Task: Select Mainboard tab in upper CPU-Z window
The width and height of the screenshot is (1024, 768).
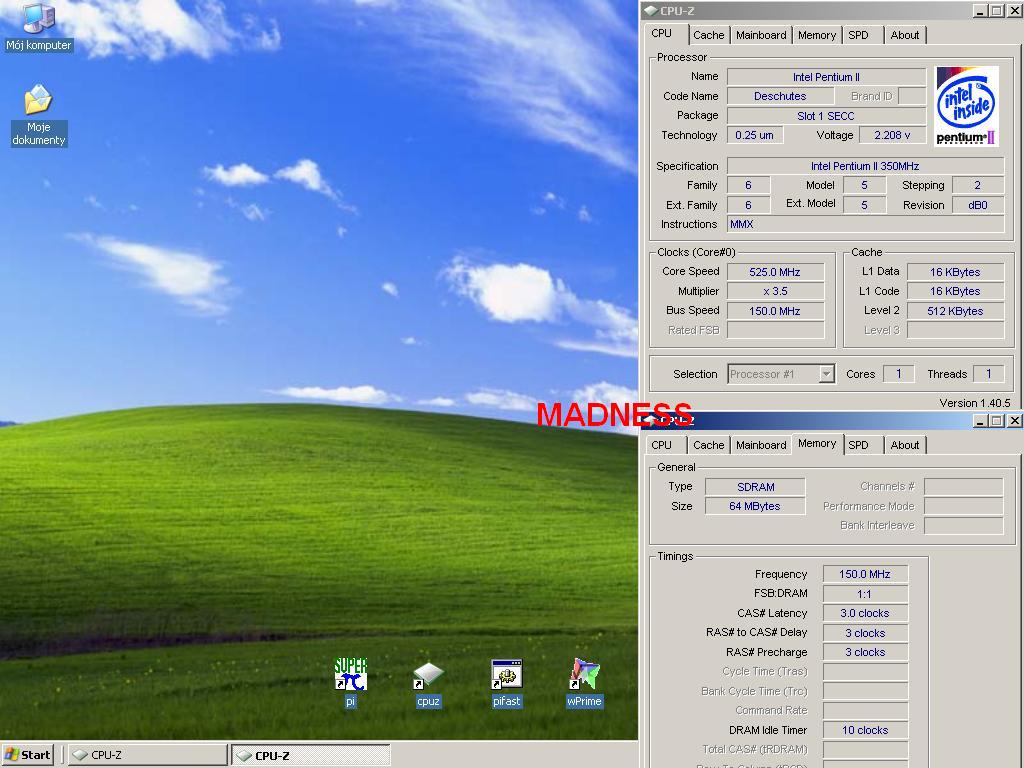Action: [x=761, y=35]
